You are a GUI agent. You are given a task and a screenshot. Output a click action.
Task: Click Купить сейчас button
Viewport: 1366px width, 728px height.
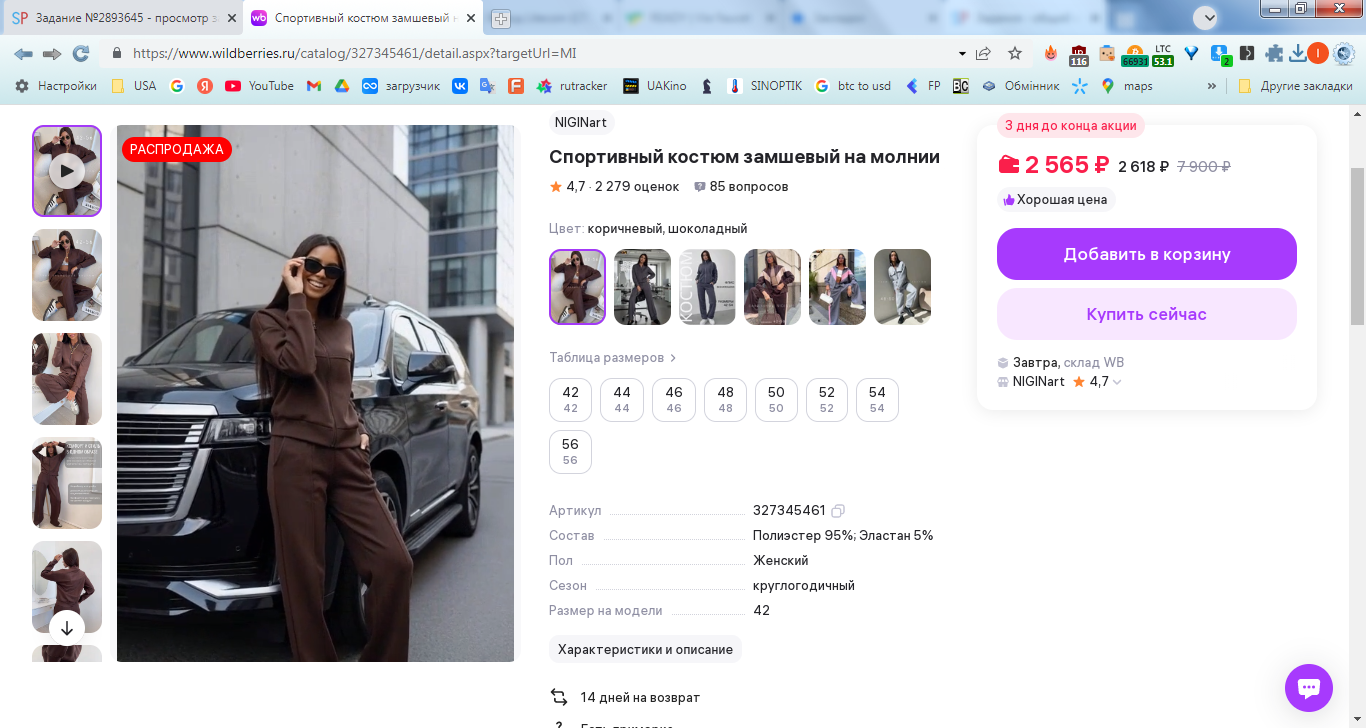pyautogui.click(x=1147, y=314)
